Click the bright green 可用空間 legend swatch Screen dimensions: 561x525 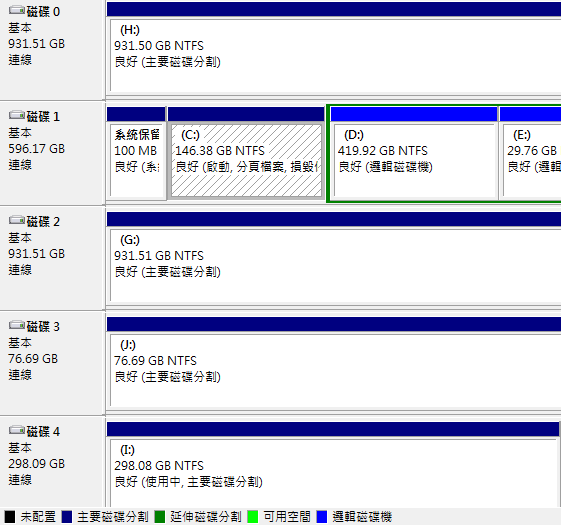tap(253, 517)
